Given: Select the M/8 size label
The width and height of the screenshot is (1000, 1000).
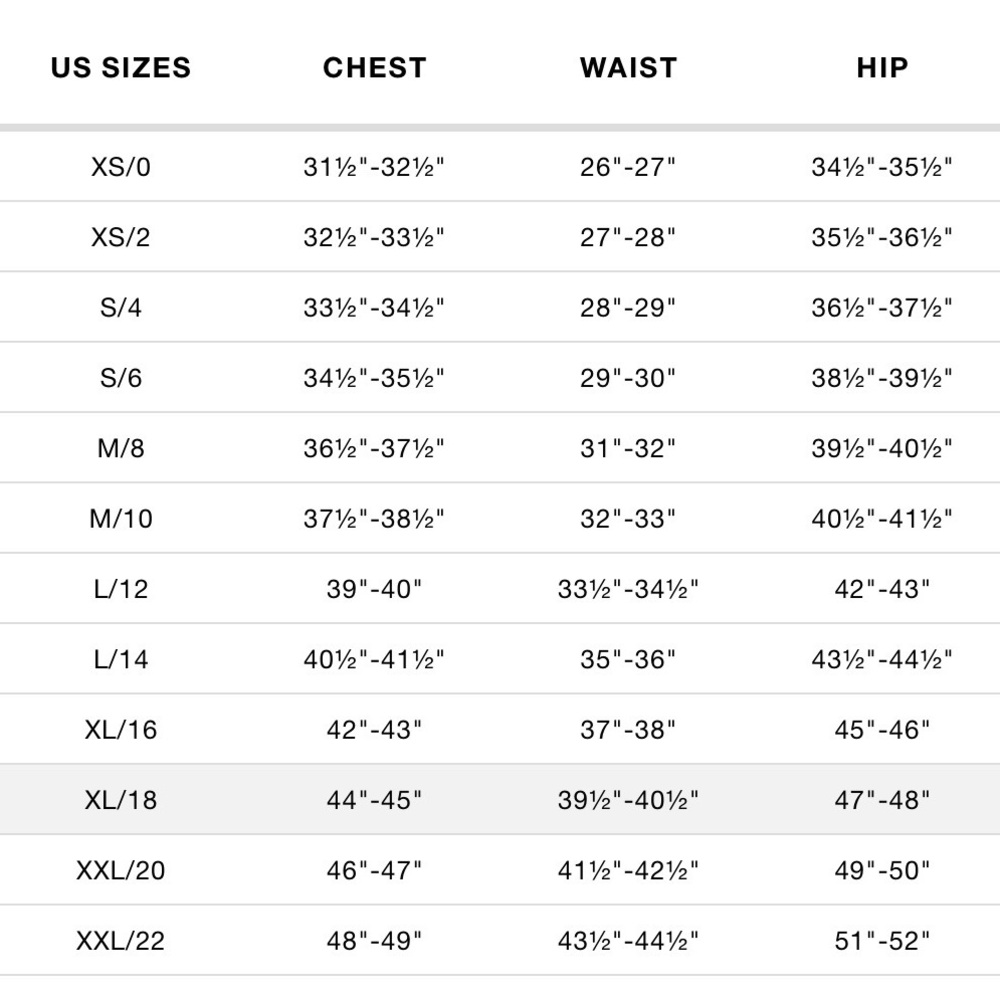Looking at the screenshot, I should coord(121,448).
